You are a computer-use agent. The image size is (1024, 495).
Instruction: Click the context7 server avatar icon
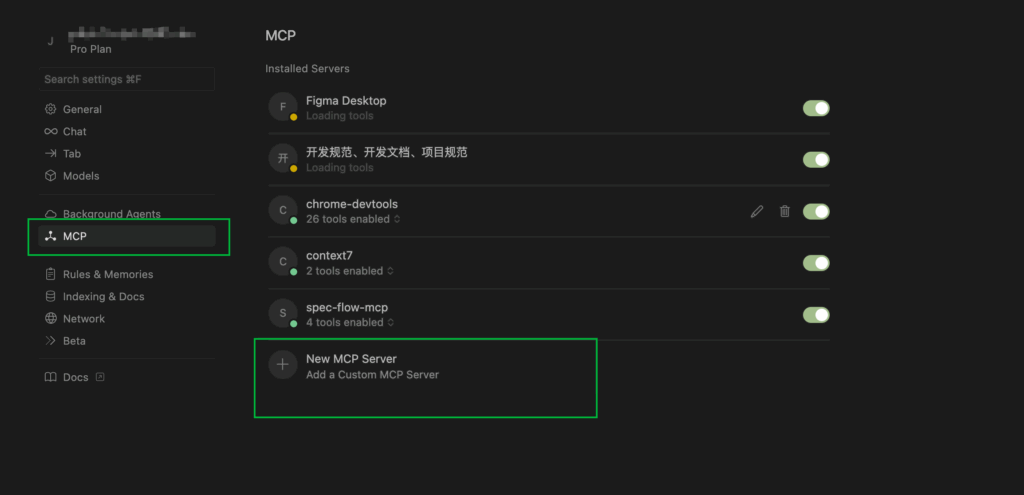(x=283, y=262)
